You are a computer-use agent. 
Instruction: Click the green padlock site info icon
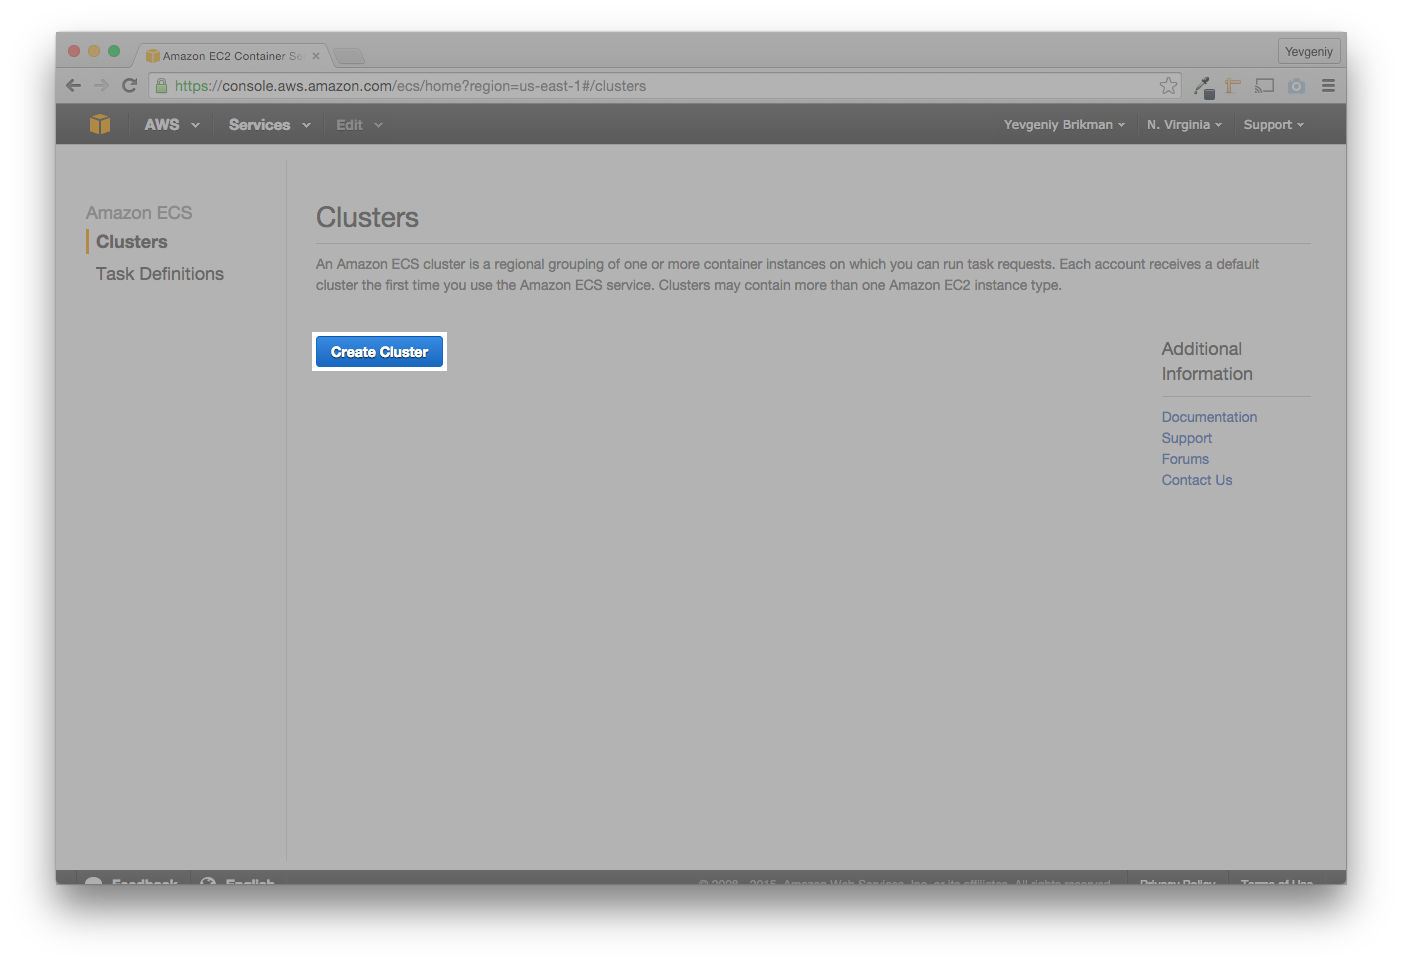pyautogui.click(x=161, y=86)
